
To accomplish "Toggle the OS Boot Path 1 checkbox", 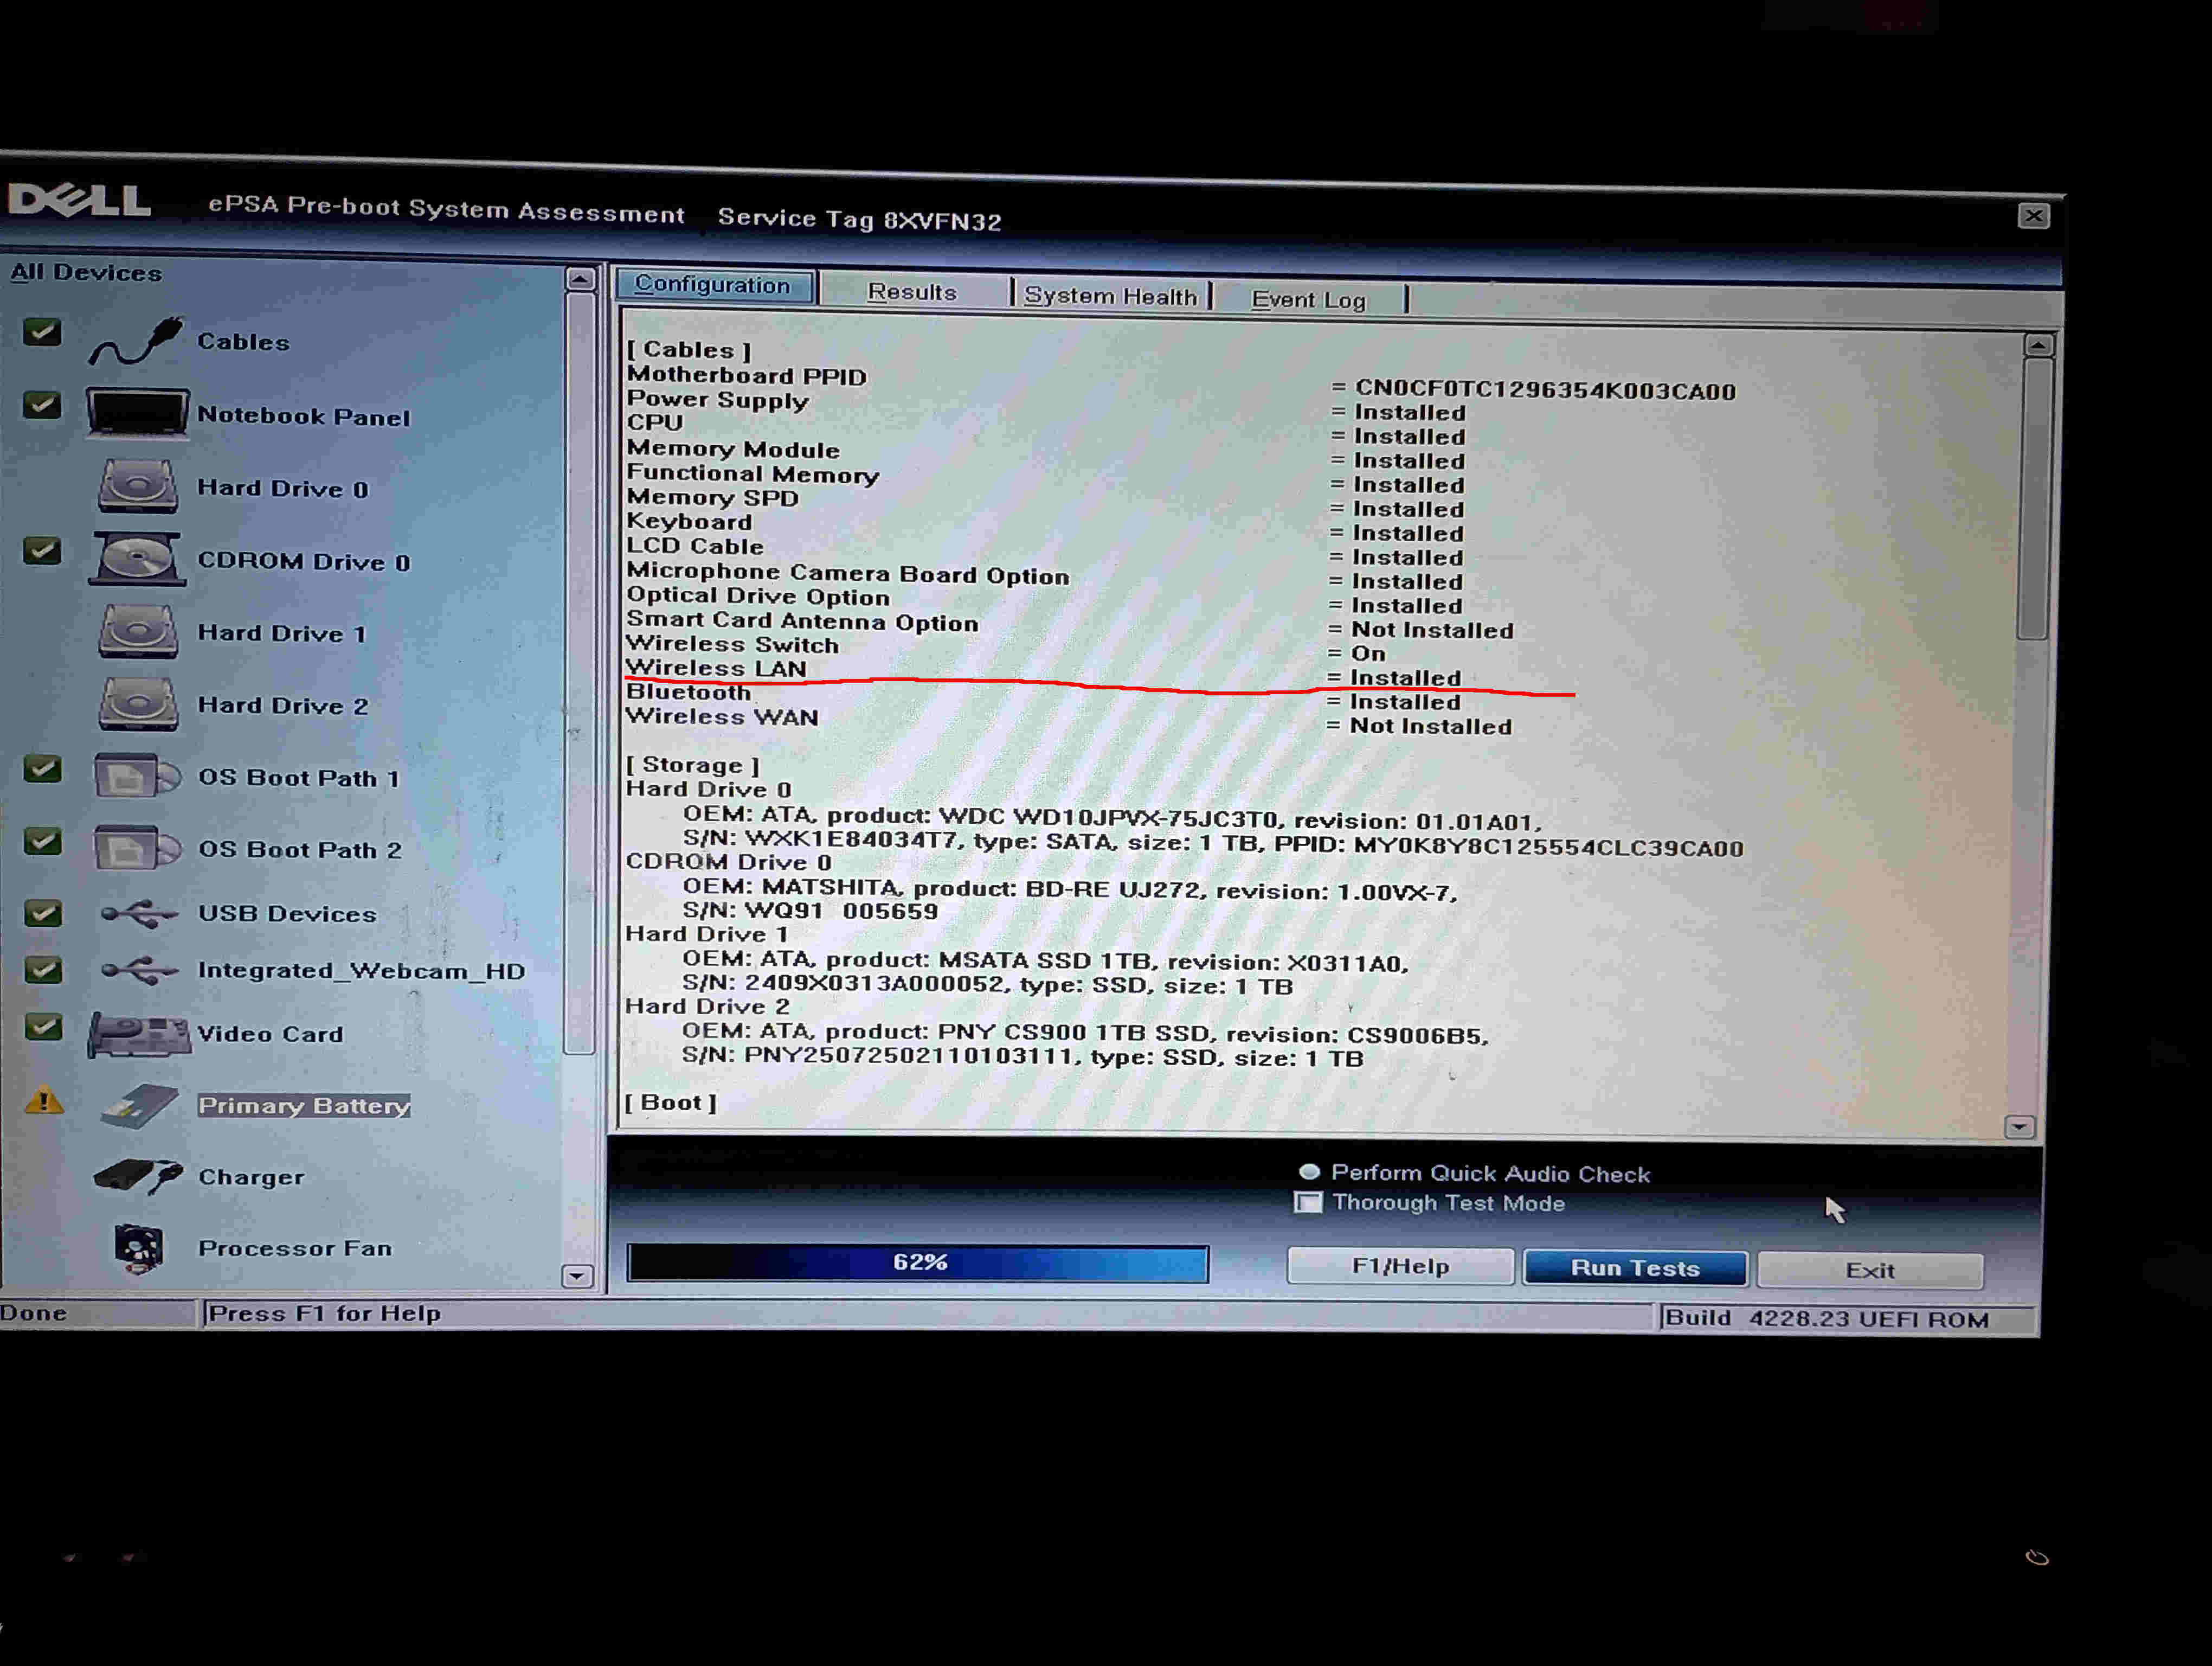I will point(43,769).
